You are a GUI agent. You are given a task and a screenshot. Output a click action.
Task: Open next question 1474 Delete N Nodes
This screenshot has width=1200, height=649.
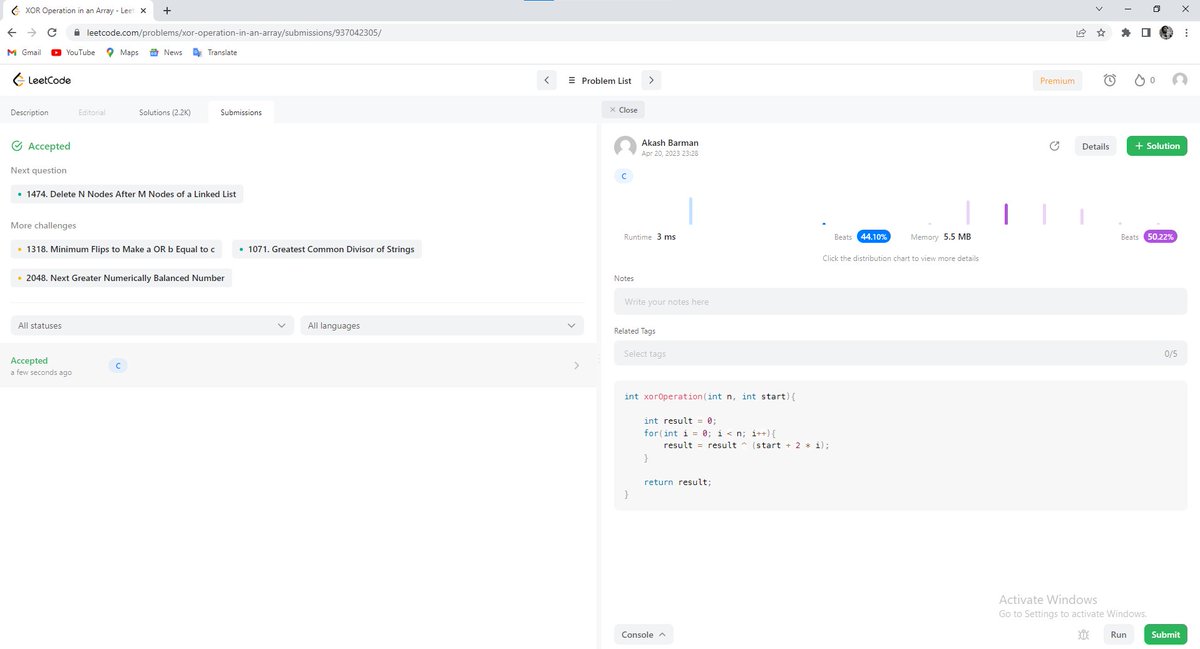127,194
